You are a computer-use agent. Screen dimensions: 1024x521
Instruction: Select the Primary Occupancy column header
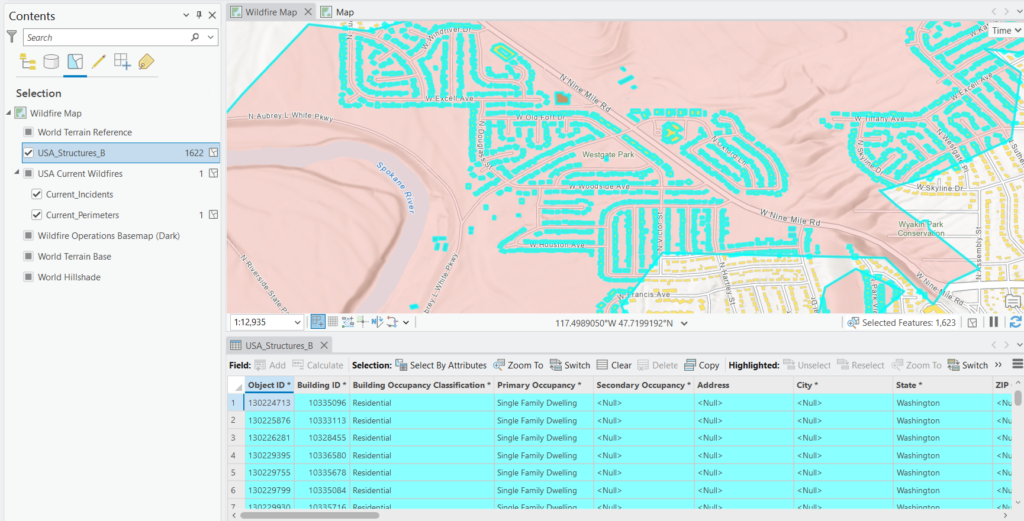click(543, 385)
